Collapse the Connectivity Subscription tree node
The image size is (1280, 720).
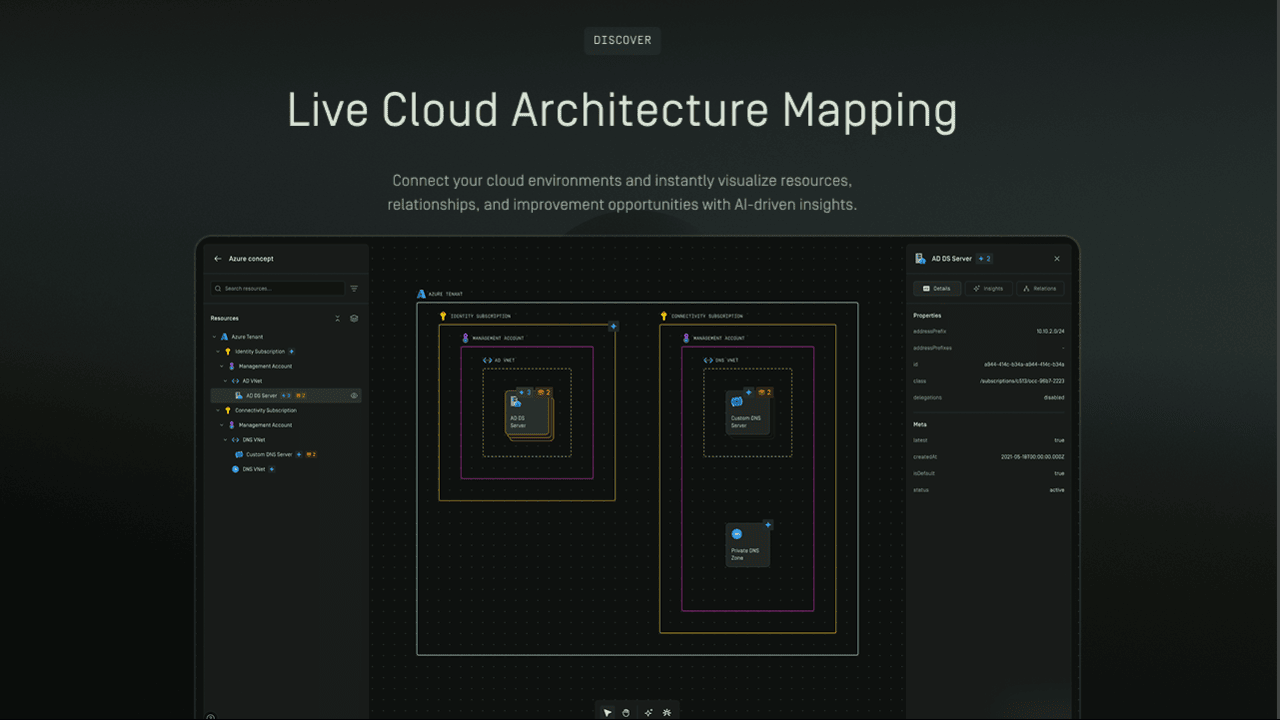pyautogui.click(x=219, y=410)
